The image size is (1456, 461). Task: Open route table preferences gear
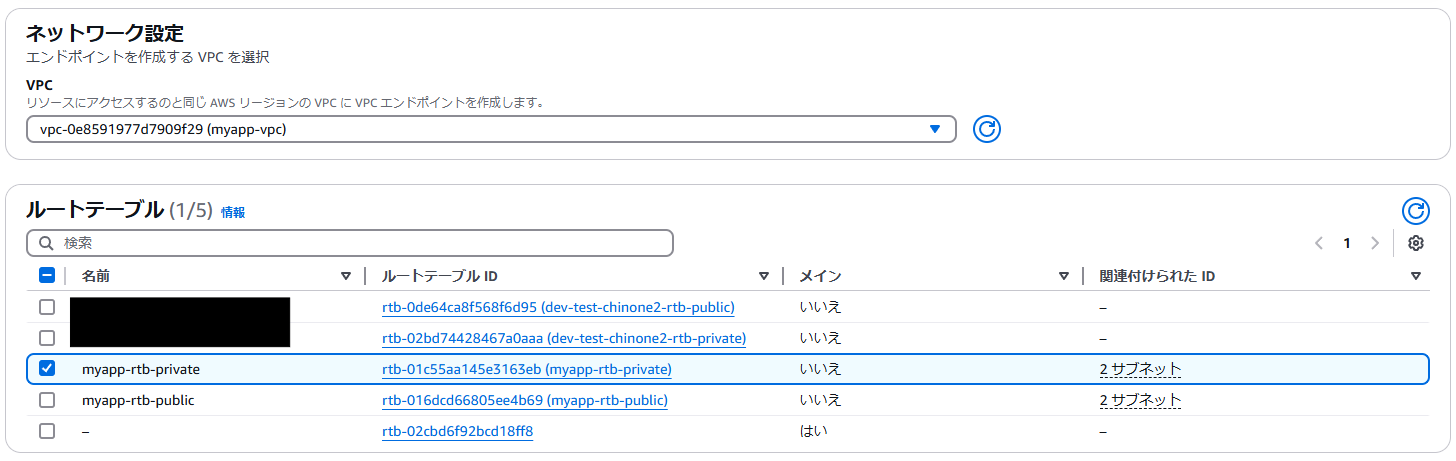tap(1415, 243)
